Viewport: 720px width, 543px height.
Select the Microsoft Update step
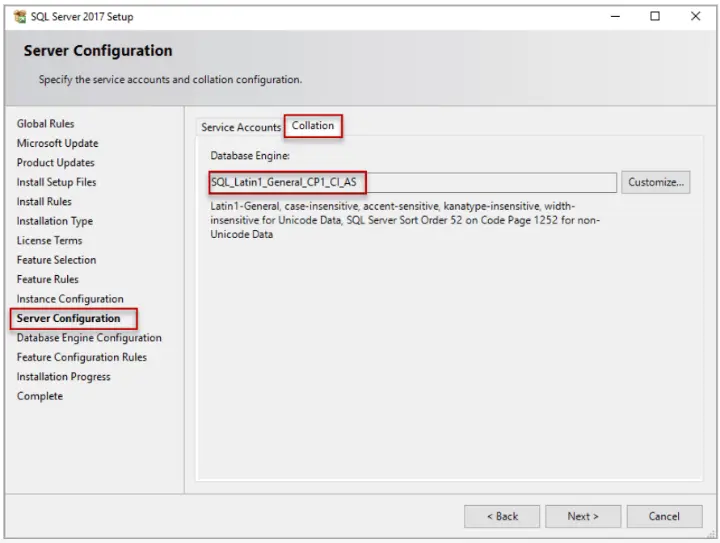click(57, 143)
